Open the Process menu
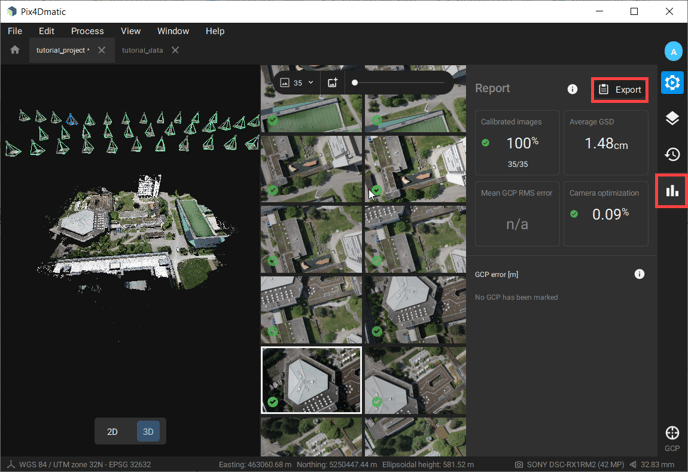This screenshot has width=688, height=472. 87,31
